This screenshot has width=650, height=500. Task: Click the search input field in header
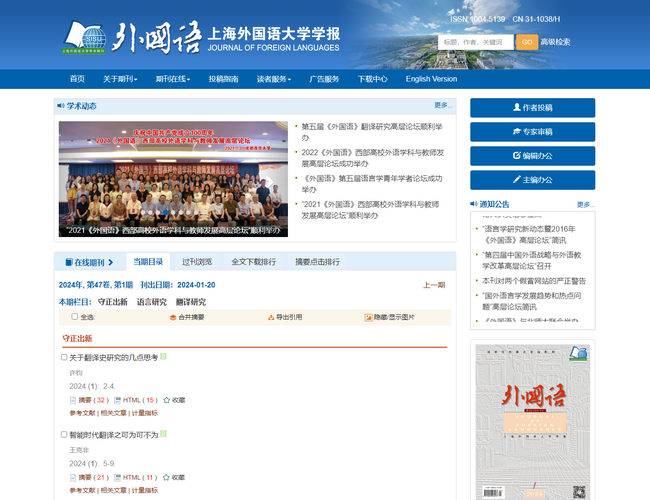476,42
